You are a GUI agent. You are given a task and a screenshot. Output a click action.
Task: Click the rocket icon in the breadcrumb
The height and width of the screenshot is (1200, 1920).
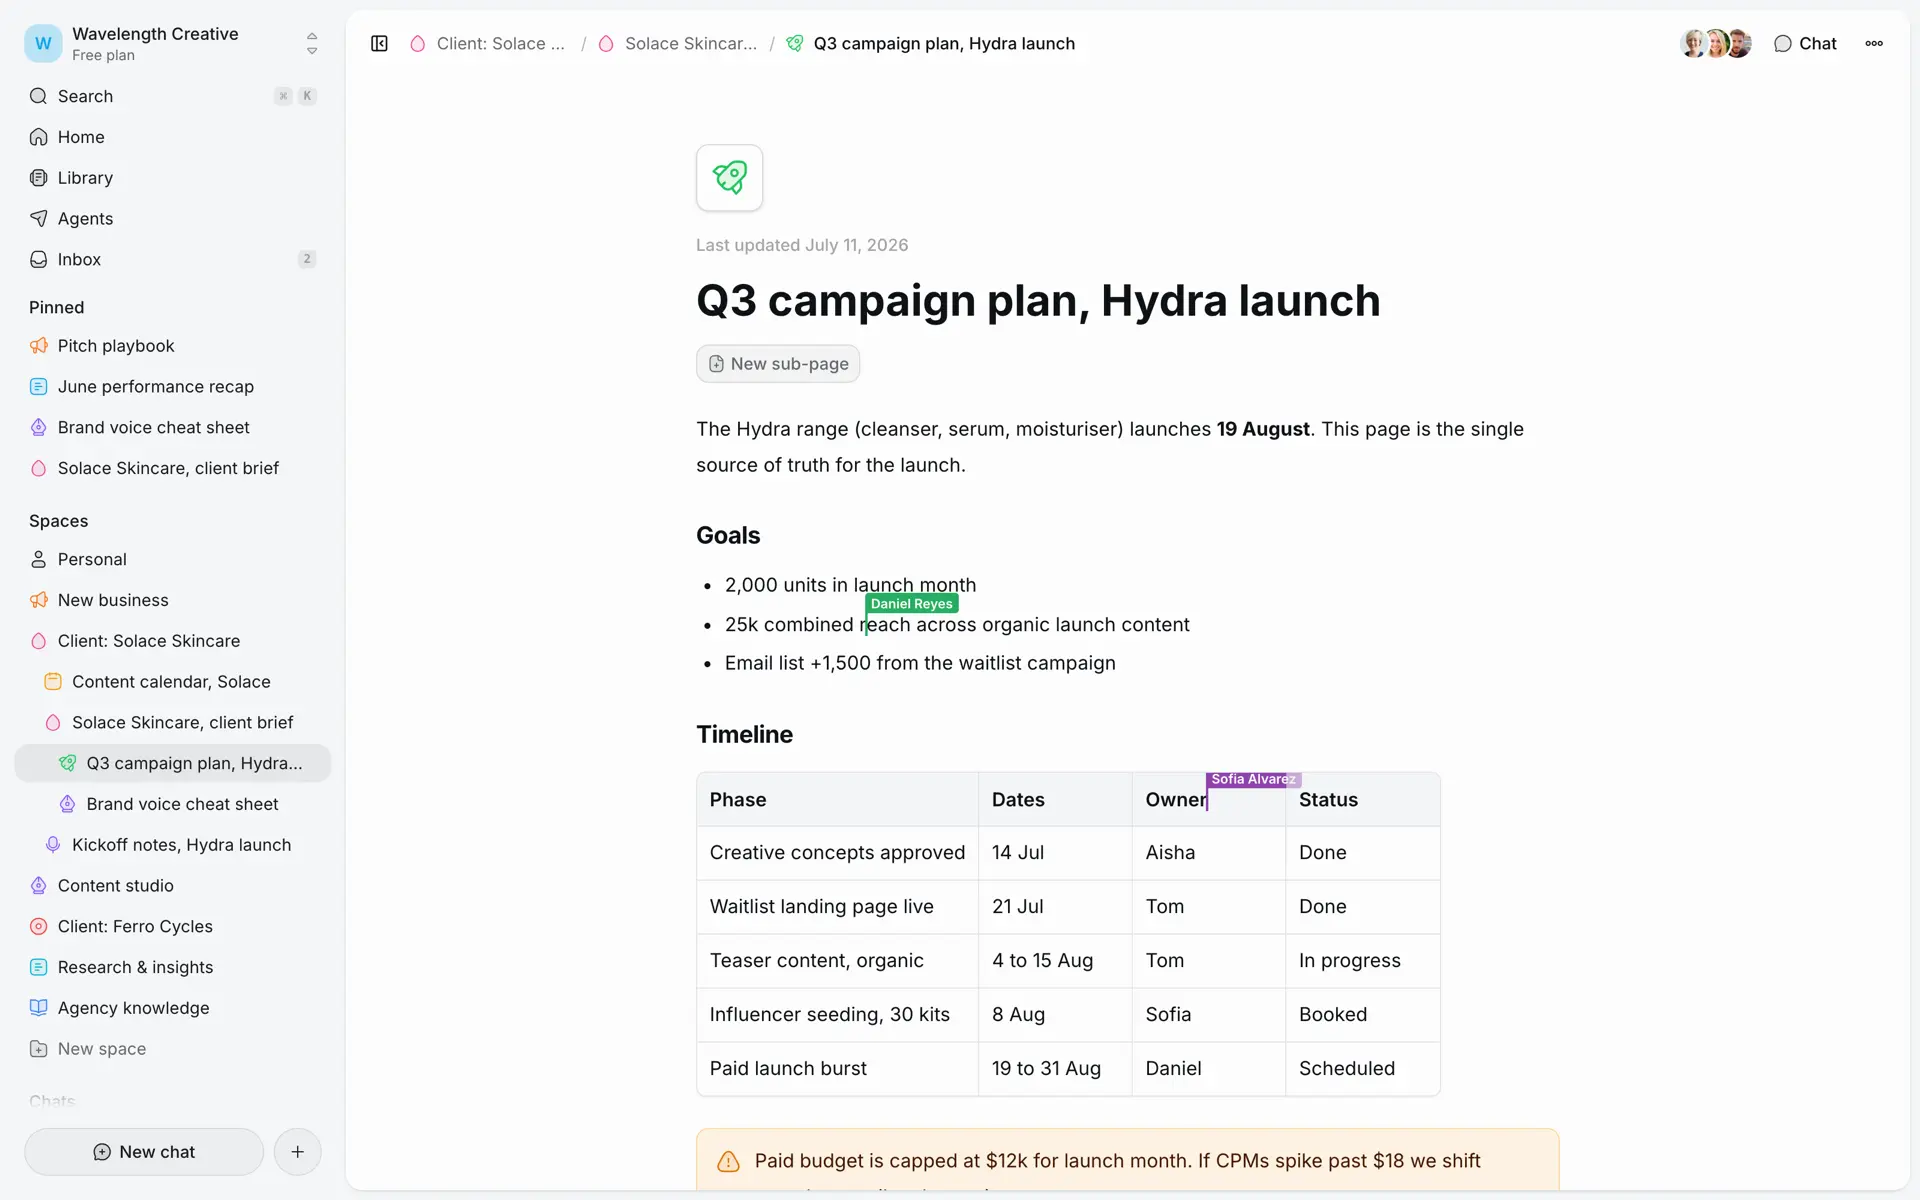(x=795, y=44)
